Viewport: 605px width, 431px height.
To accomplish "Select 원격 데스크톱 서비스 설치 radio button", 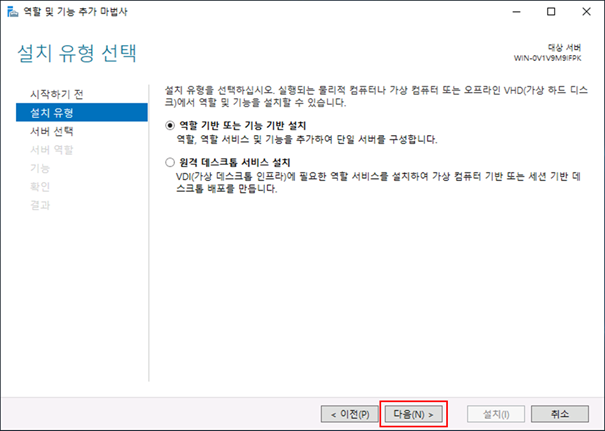I will [170, 162].
